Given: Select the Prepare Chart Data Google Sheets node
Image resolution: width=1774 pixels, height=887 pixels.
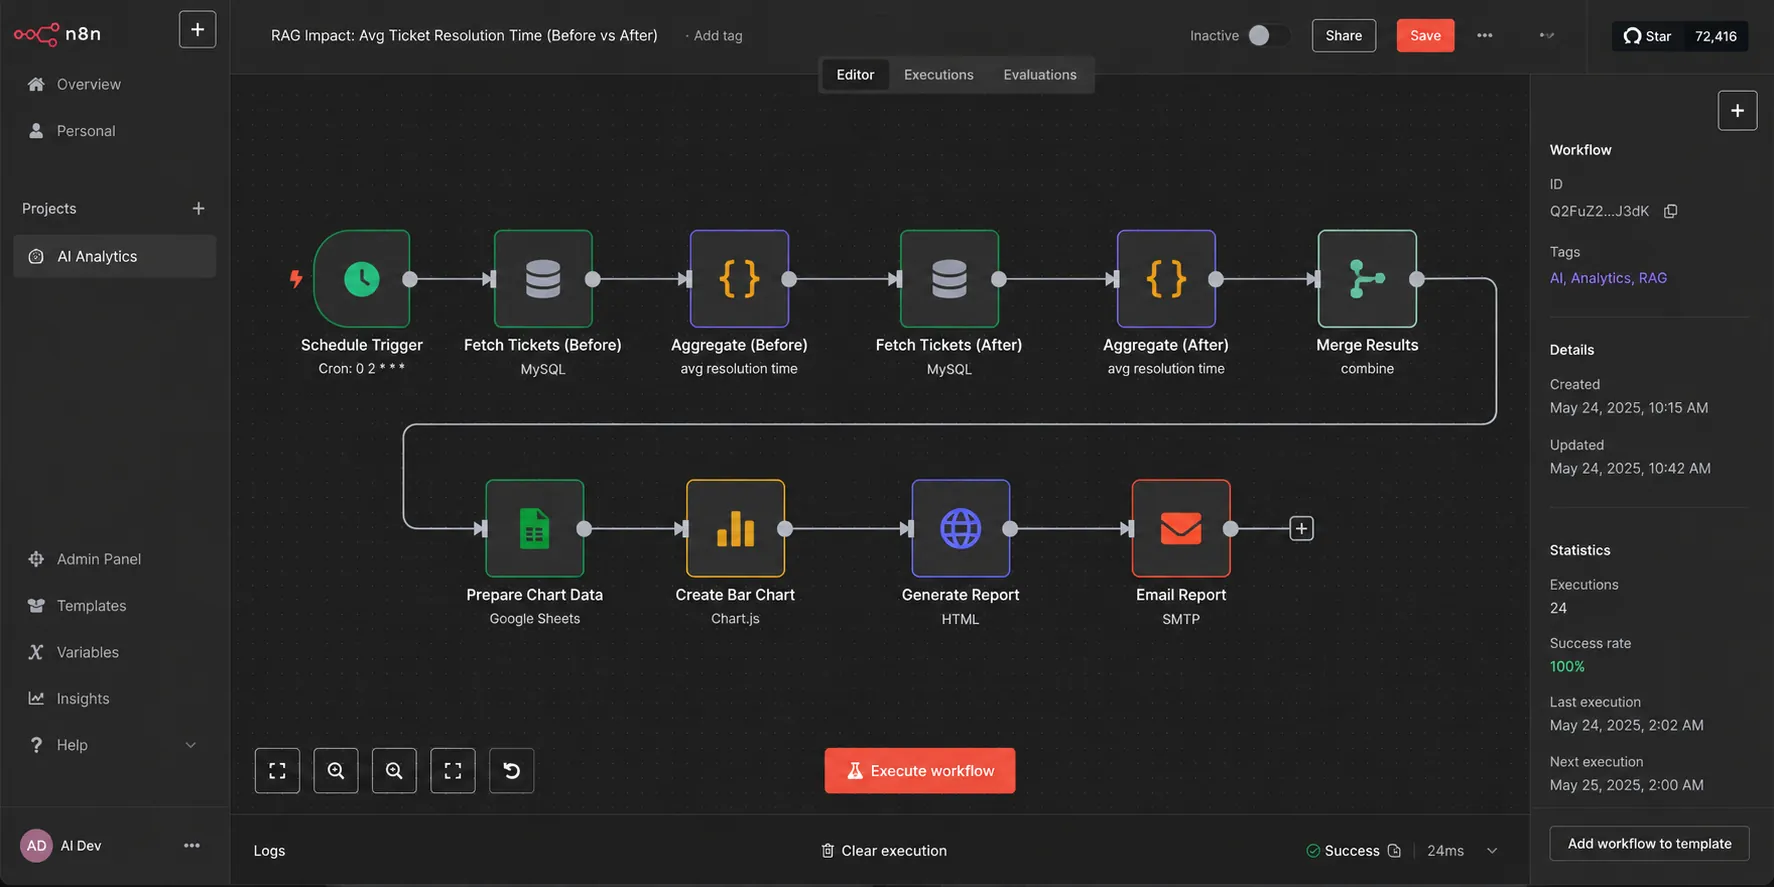Looking at the screenshot, I should point(535,528).
